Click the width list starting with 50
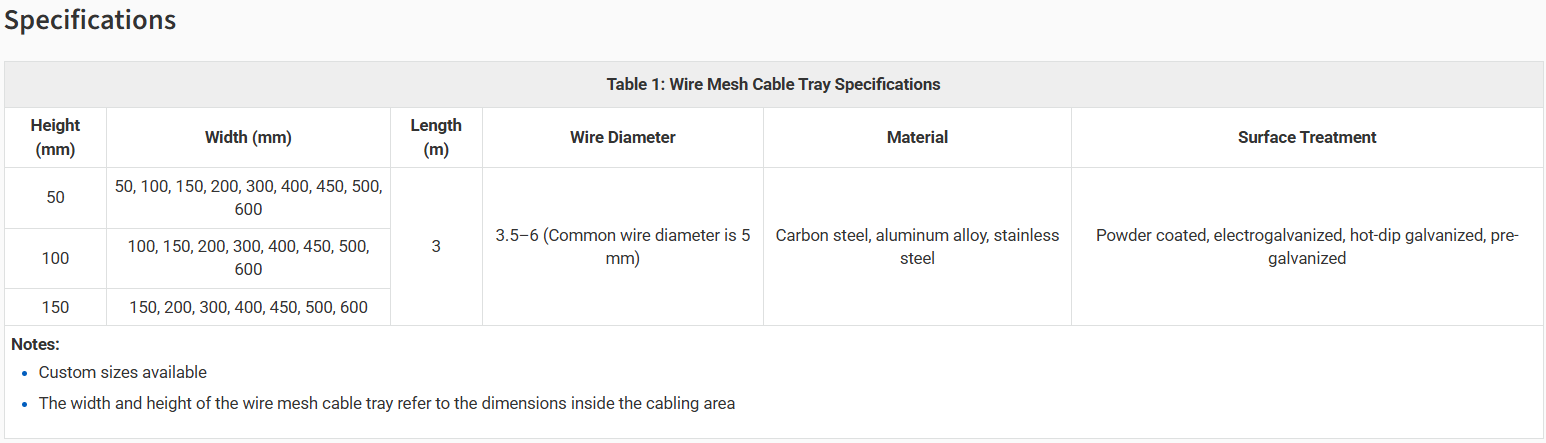This screenshot has width=1546, height=443. pos(248,198)
